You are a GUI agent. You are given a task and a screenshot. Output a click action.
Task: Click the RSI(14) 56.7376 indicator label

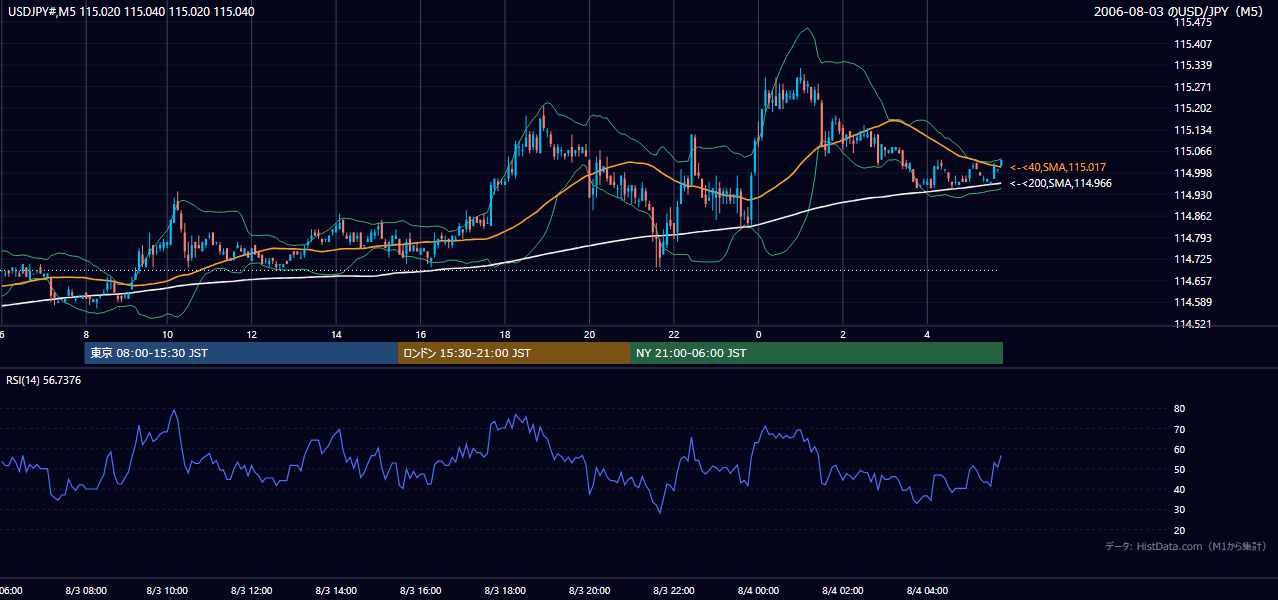[x=44, y=380]
